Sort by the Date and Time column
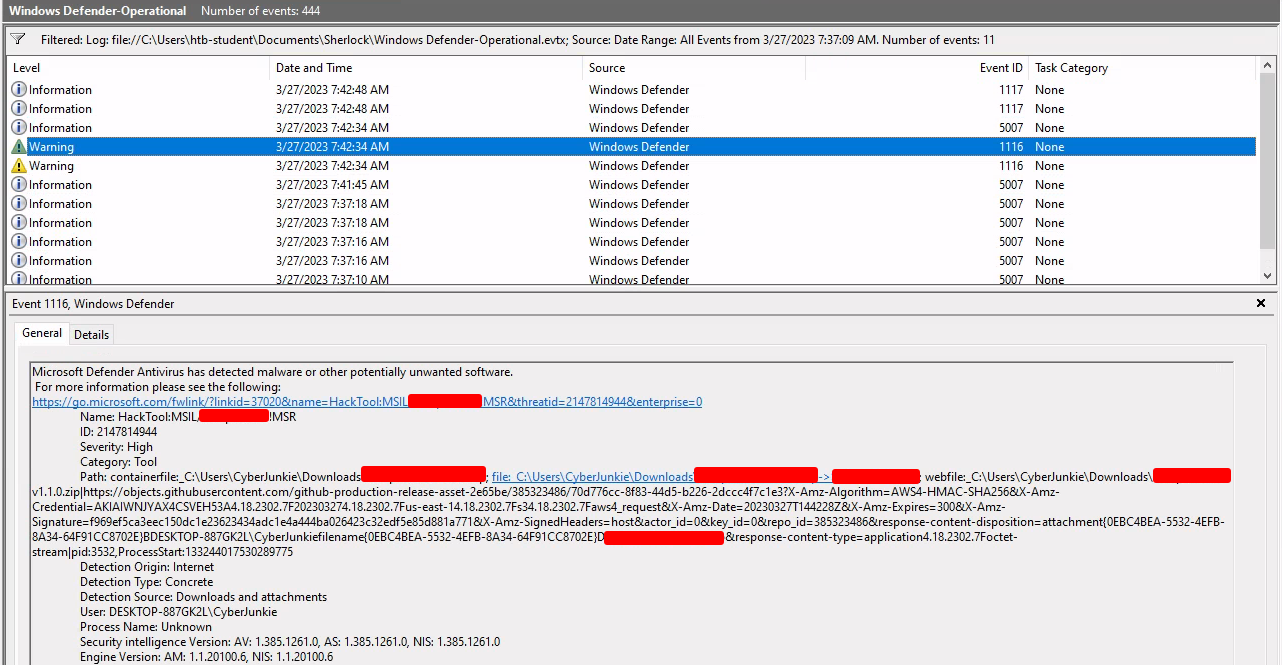 [x=314, y=68]
